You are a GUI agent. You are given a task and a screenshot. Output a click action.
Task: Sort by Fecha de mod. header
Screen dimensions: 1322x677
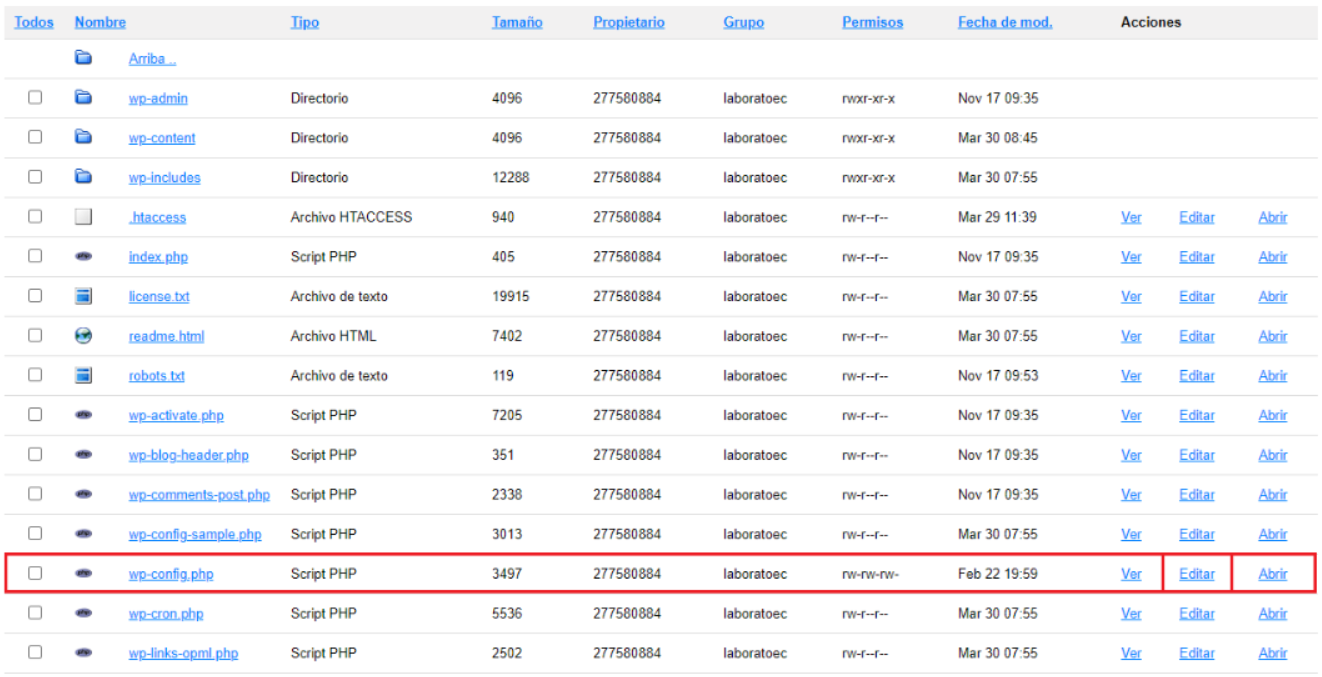click(x=1005, y=22)
